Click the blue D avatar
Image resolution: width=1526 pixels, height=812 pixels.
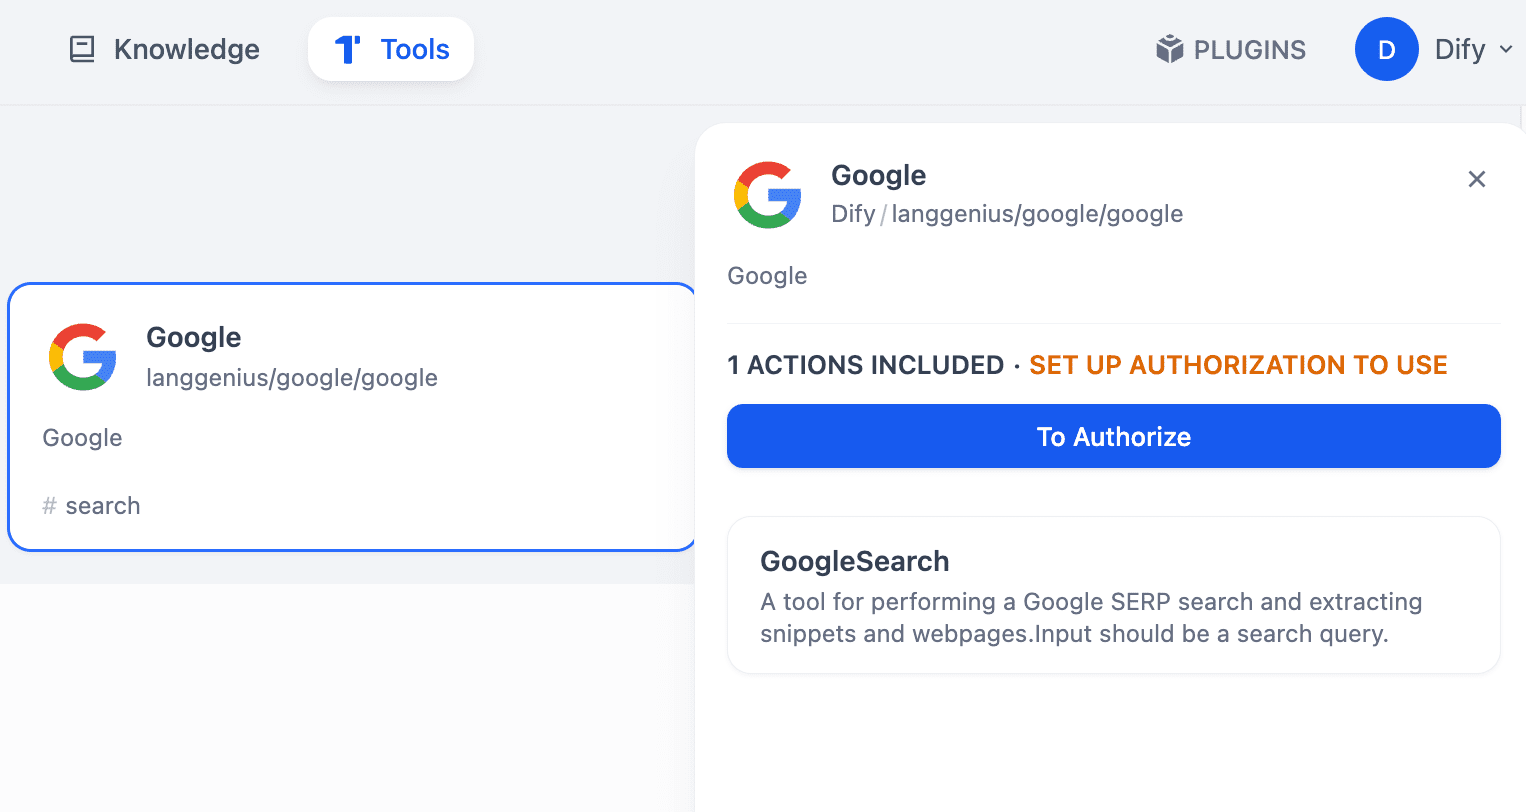click(1386, 49)
